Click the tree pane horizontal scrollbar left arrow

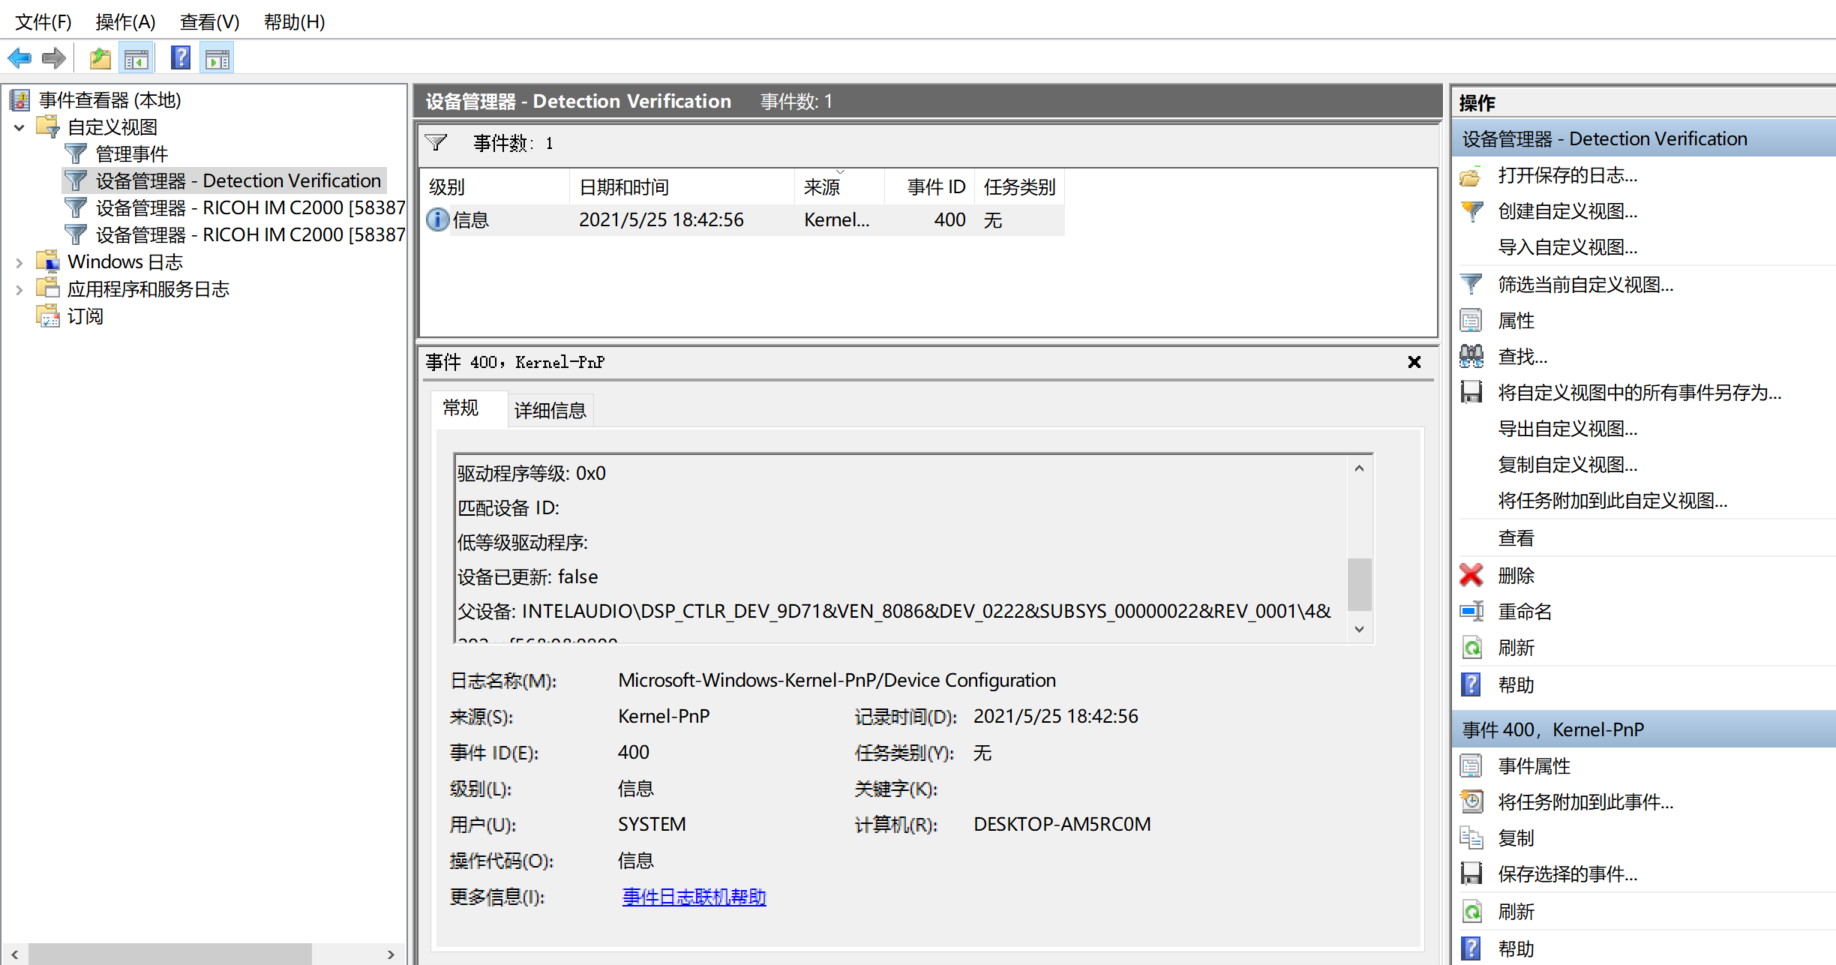pyautogui.click(x=14, y=955)
